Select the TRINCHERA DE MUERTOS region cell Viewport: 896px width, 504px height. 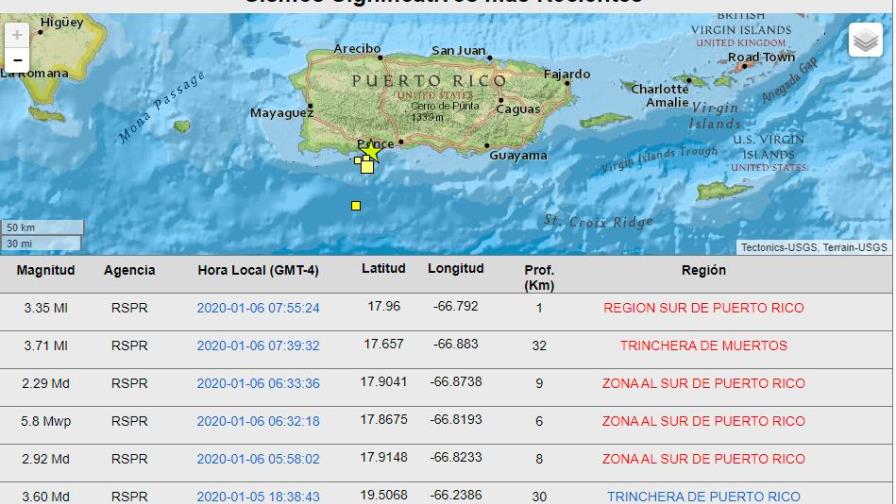tap(703, 346)
